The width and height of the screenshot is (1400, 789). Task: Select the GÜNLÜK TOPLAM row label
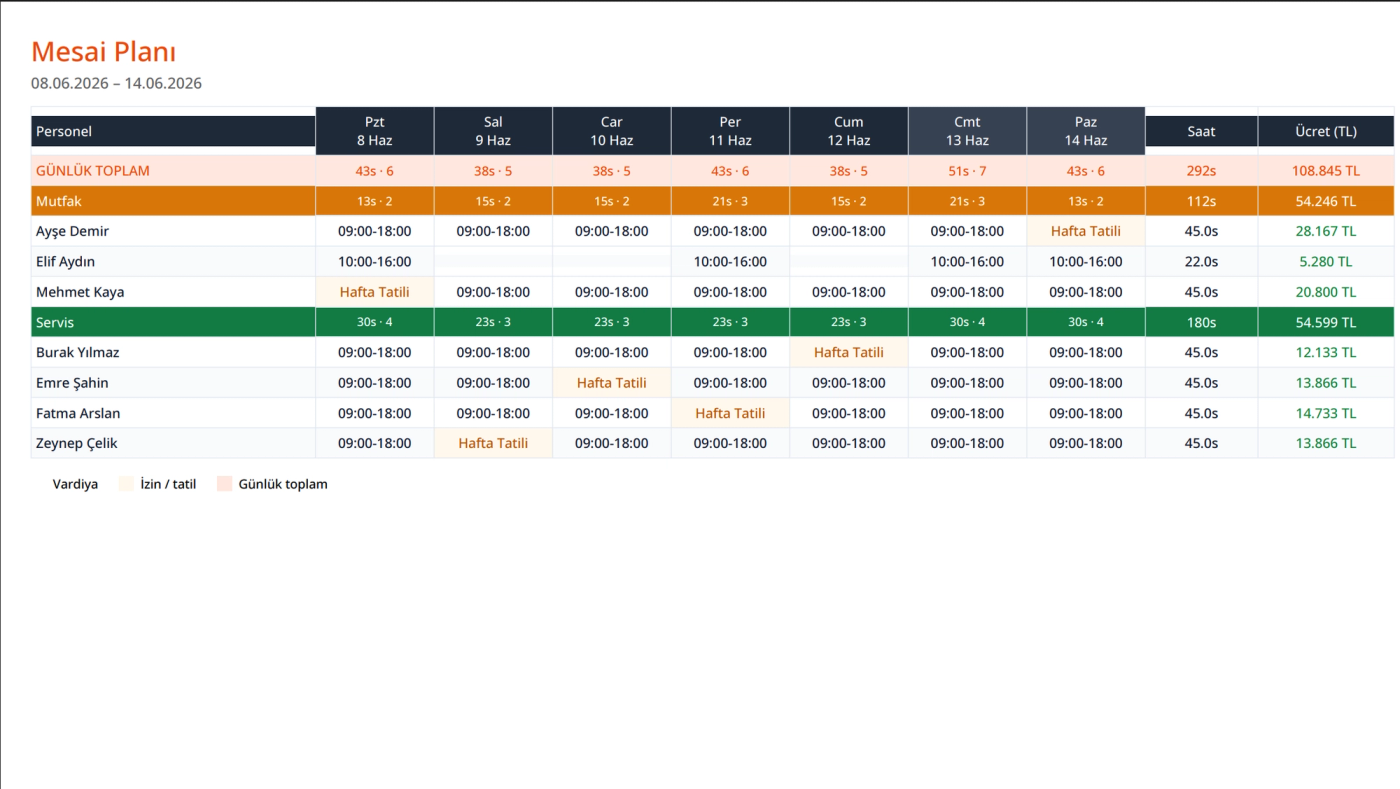pos(93,171)
